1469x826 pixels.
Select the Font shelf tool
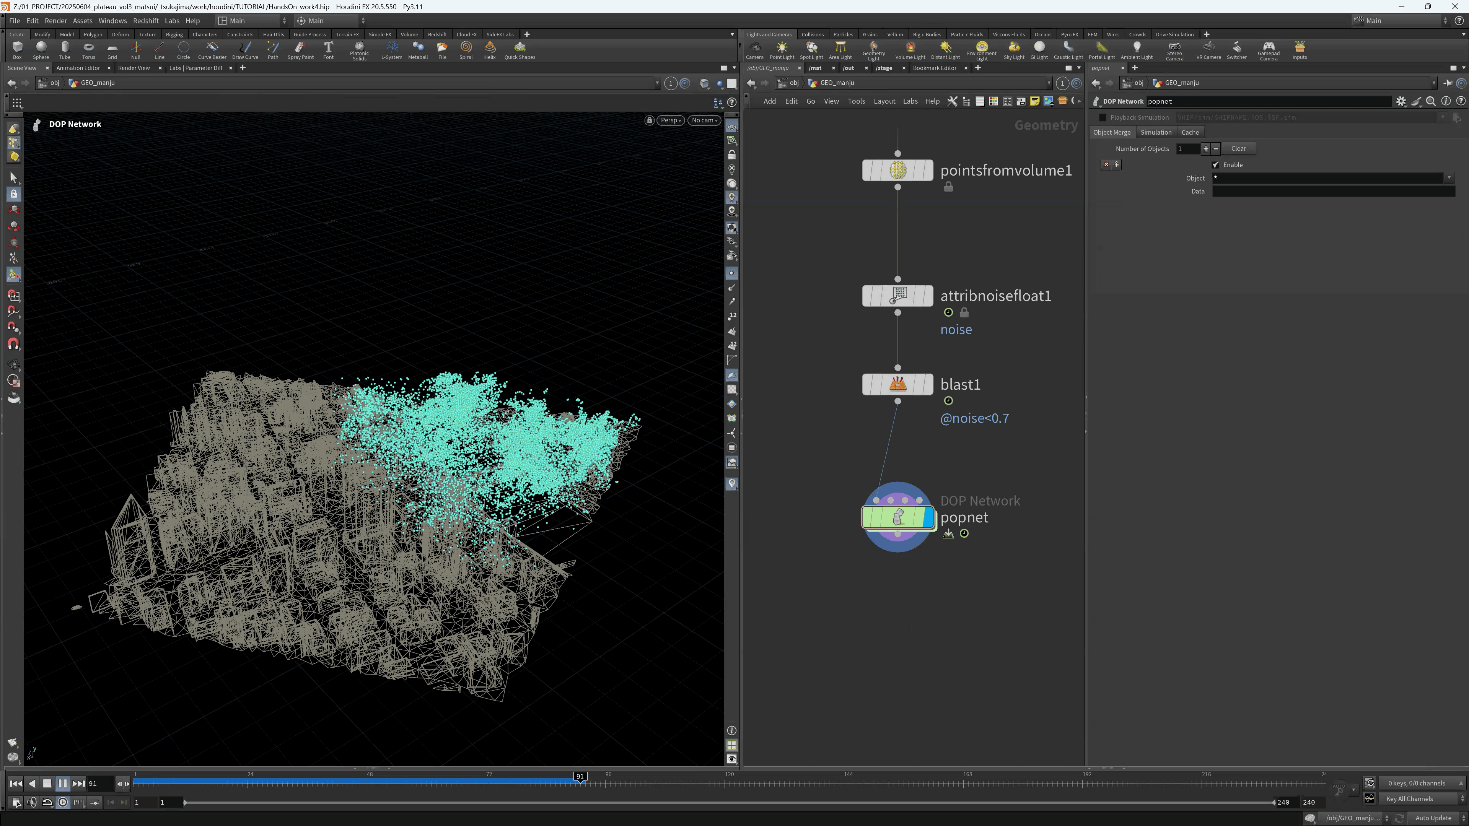[x=328, y=49]
